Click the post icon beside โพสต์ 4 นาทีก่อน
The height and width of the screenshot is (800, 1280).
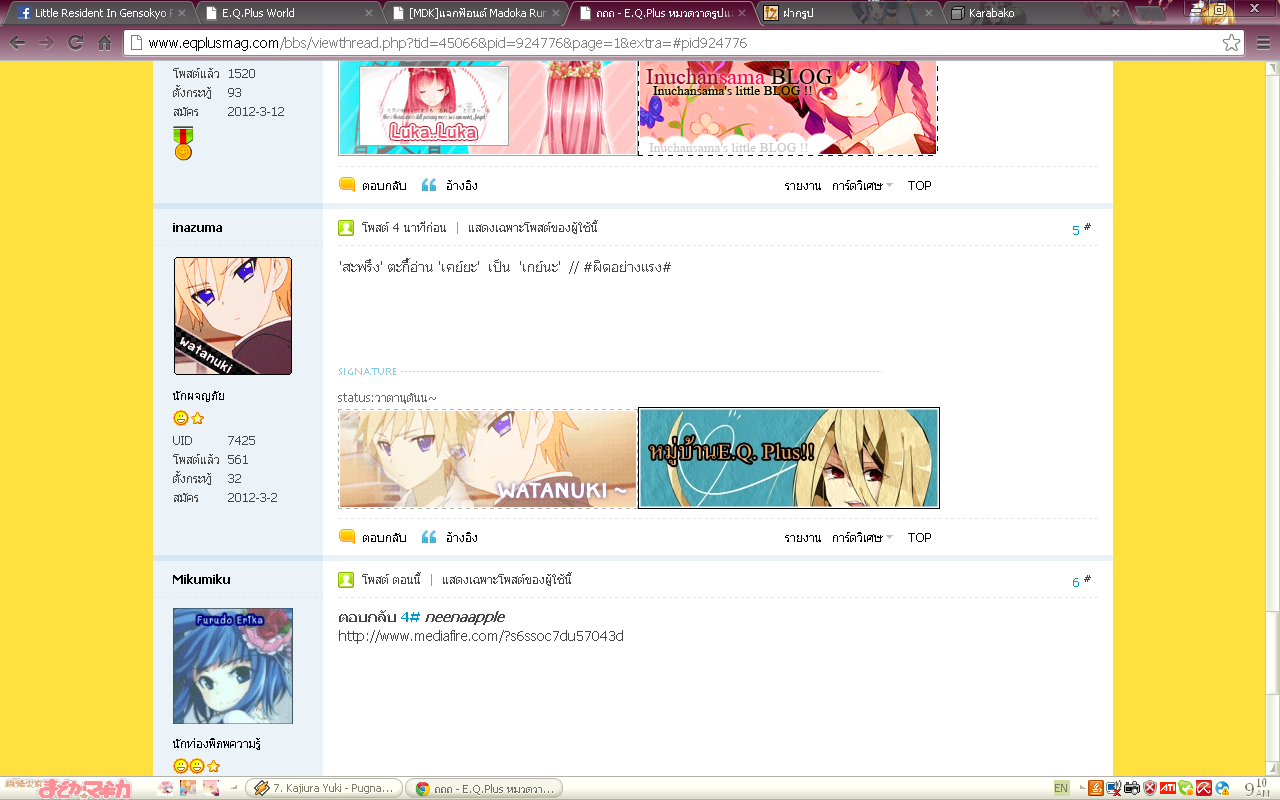click(346, 228)
